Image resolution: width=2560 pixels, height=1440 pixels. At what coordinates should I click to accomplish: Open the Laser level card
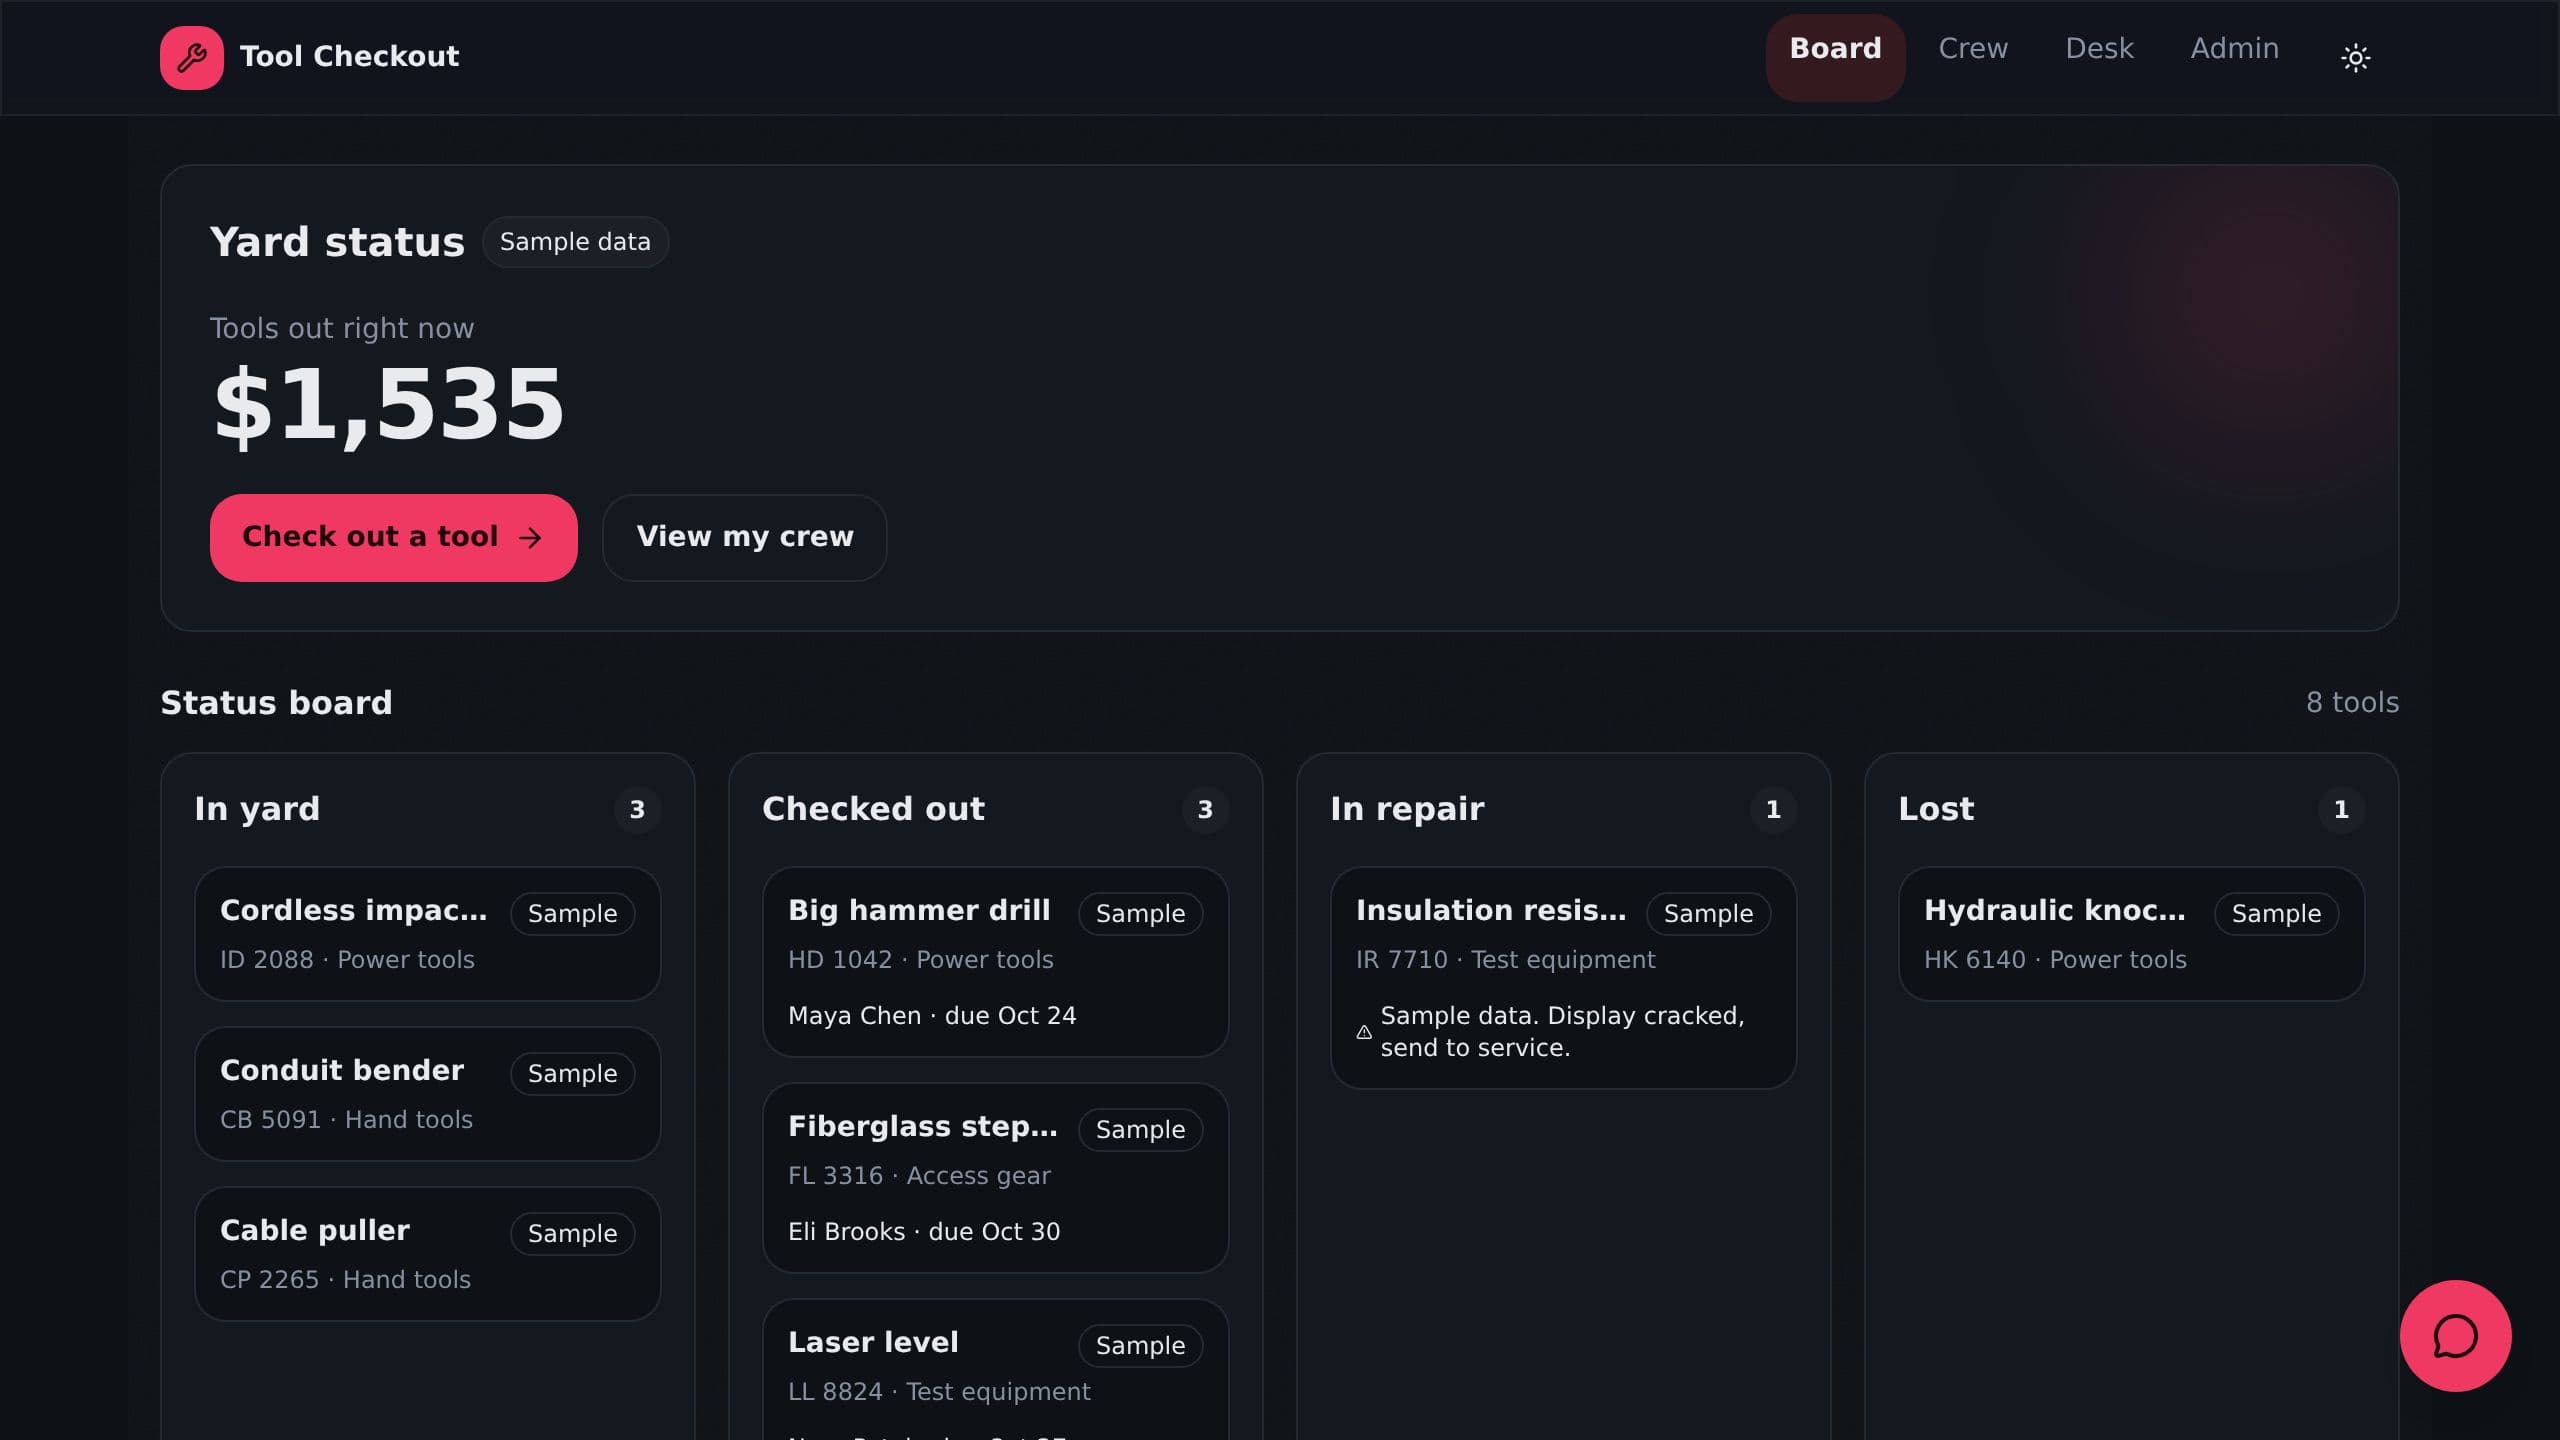(x=995, y=1369)
